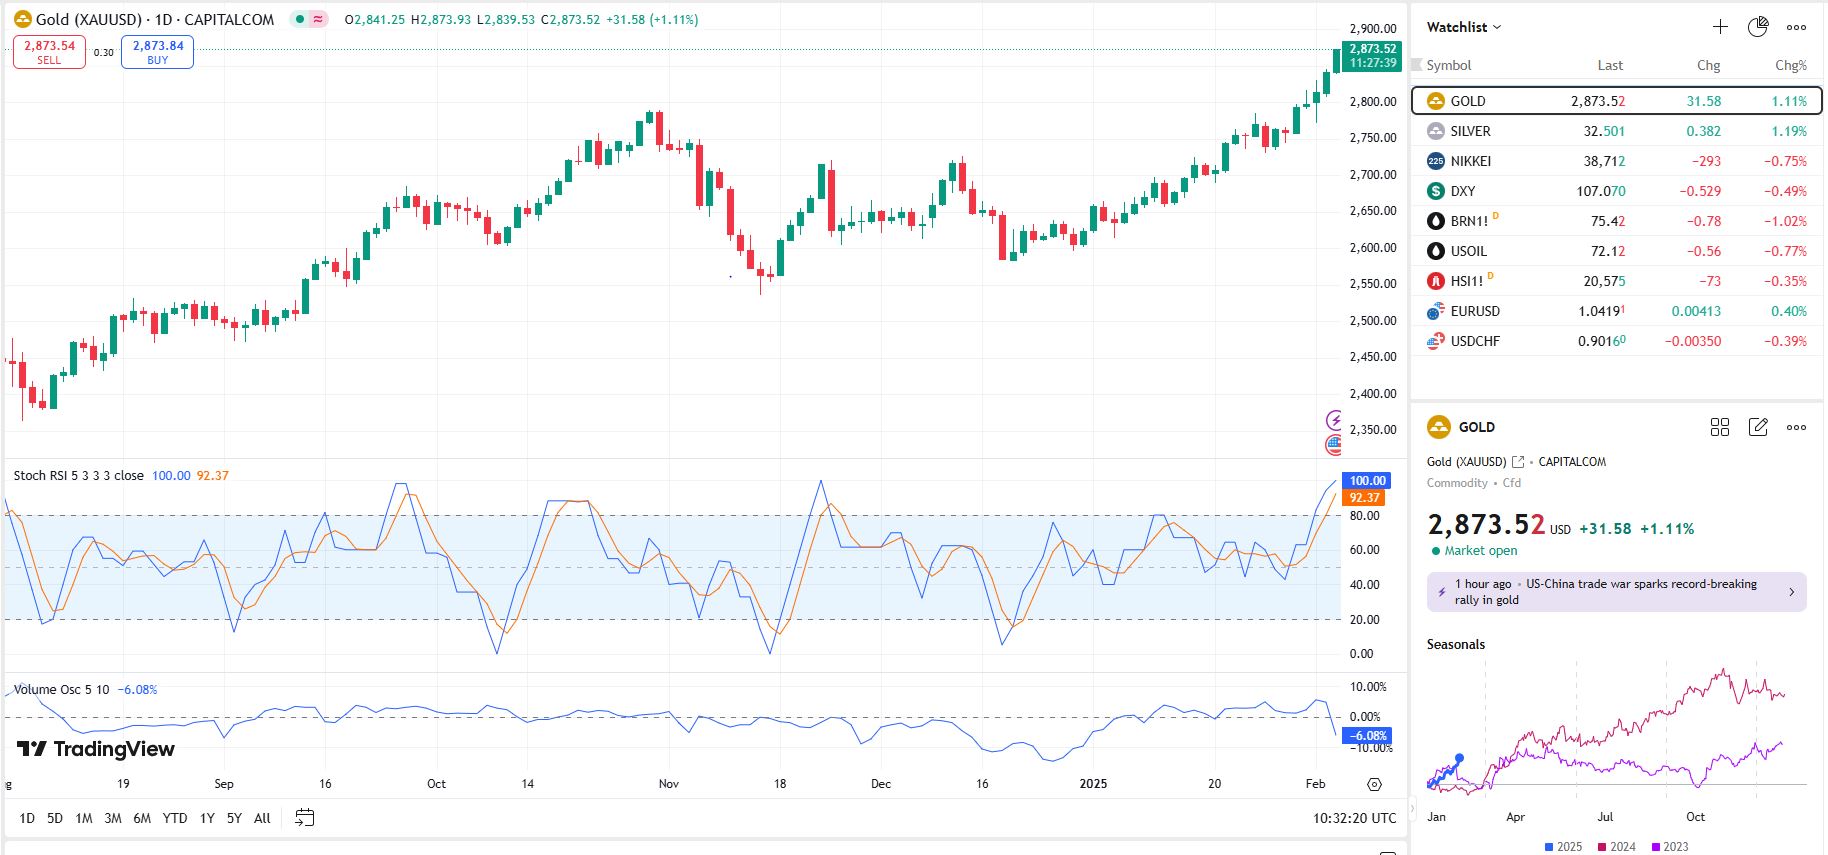
Task: Toggle the 2024 seasonals legend series
Action: pyautogui.click(x=1616, y=847)
